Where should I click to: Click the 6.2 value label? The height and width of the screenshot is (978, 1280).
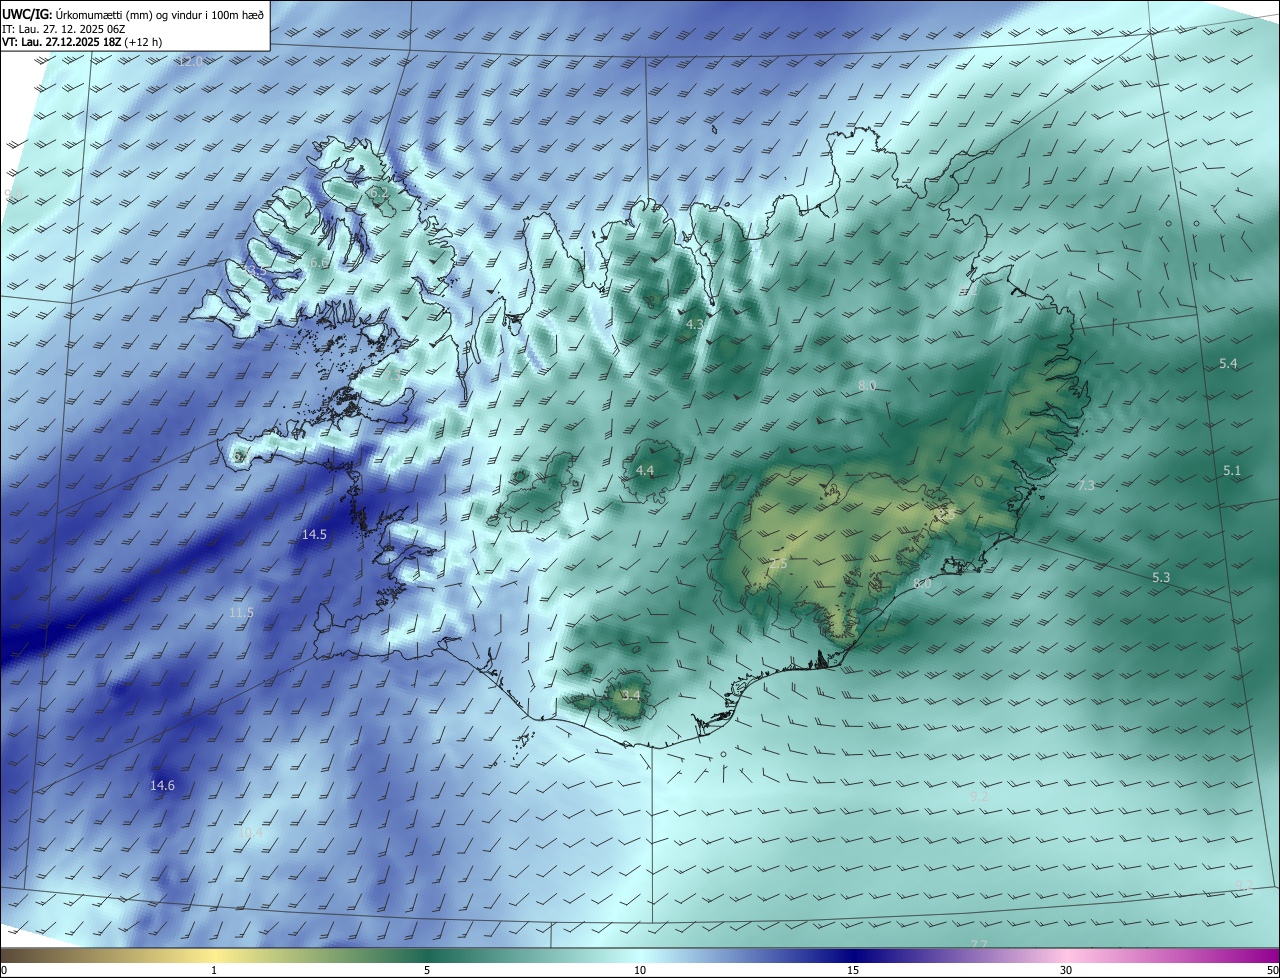click(x=379, y=192)
